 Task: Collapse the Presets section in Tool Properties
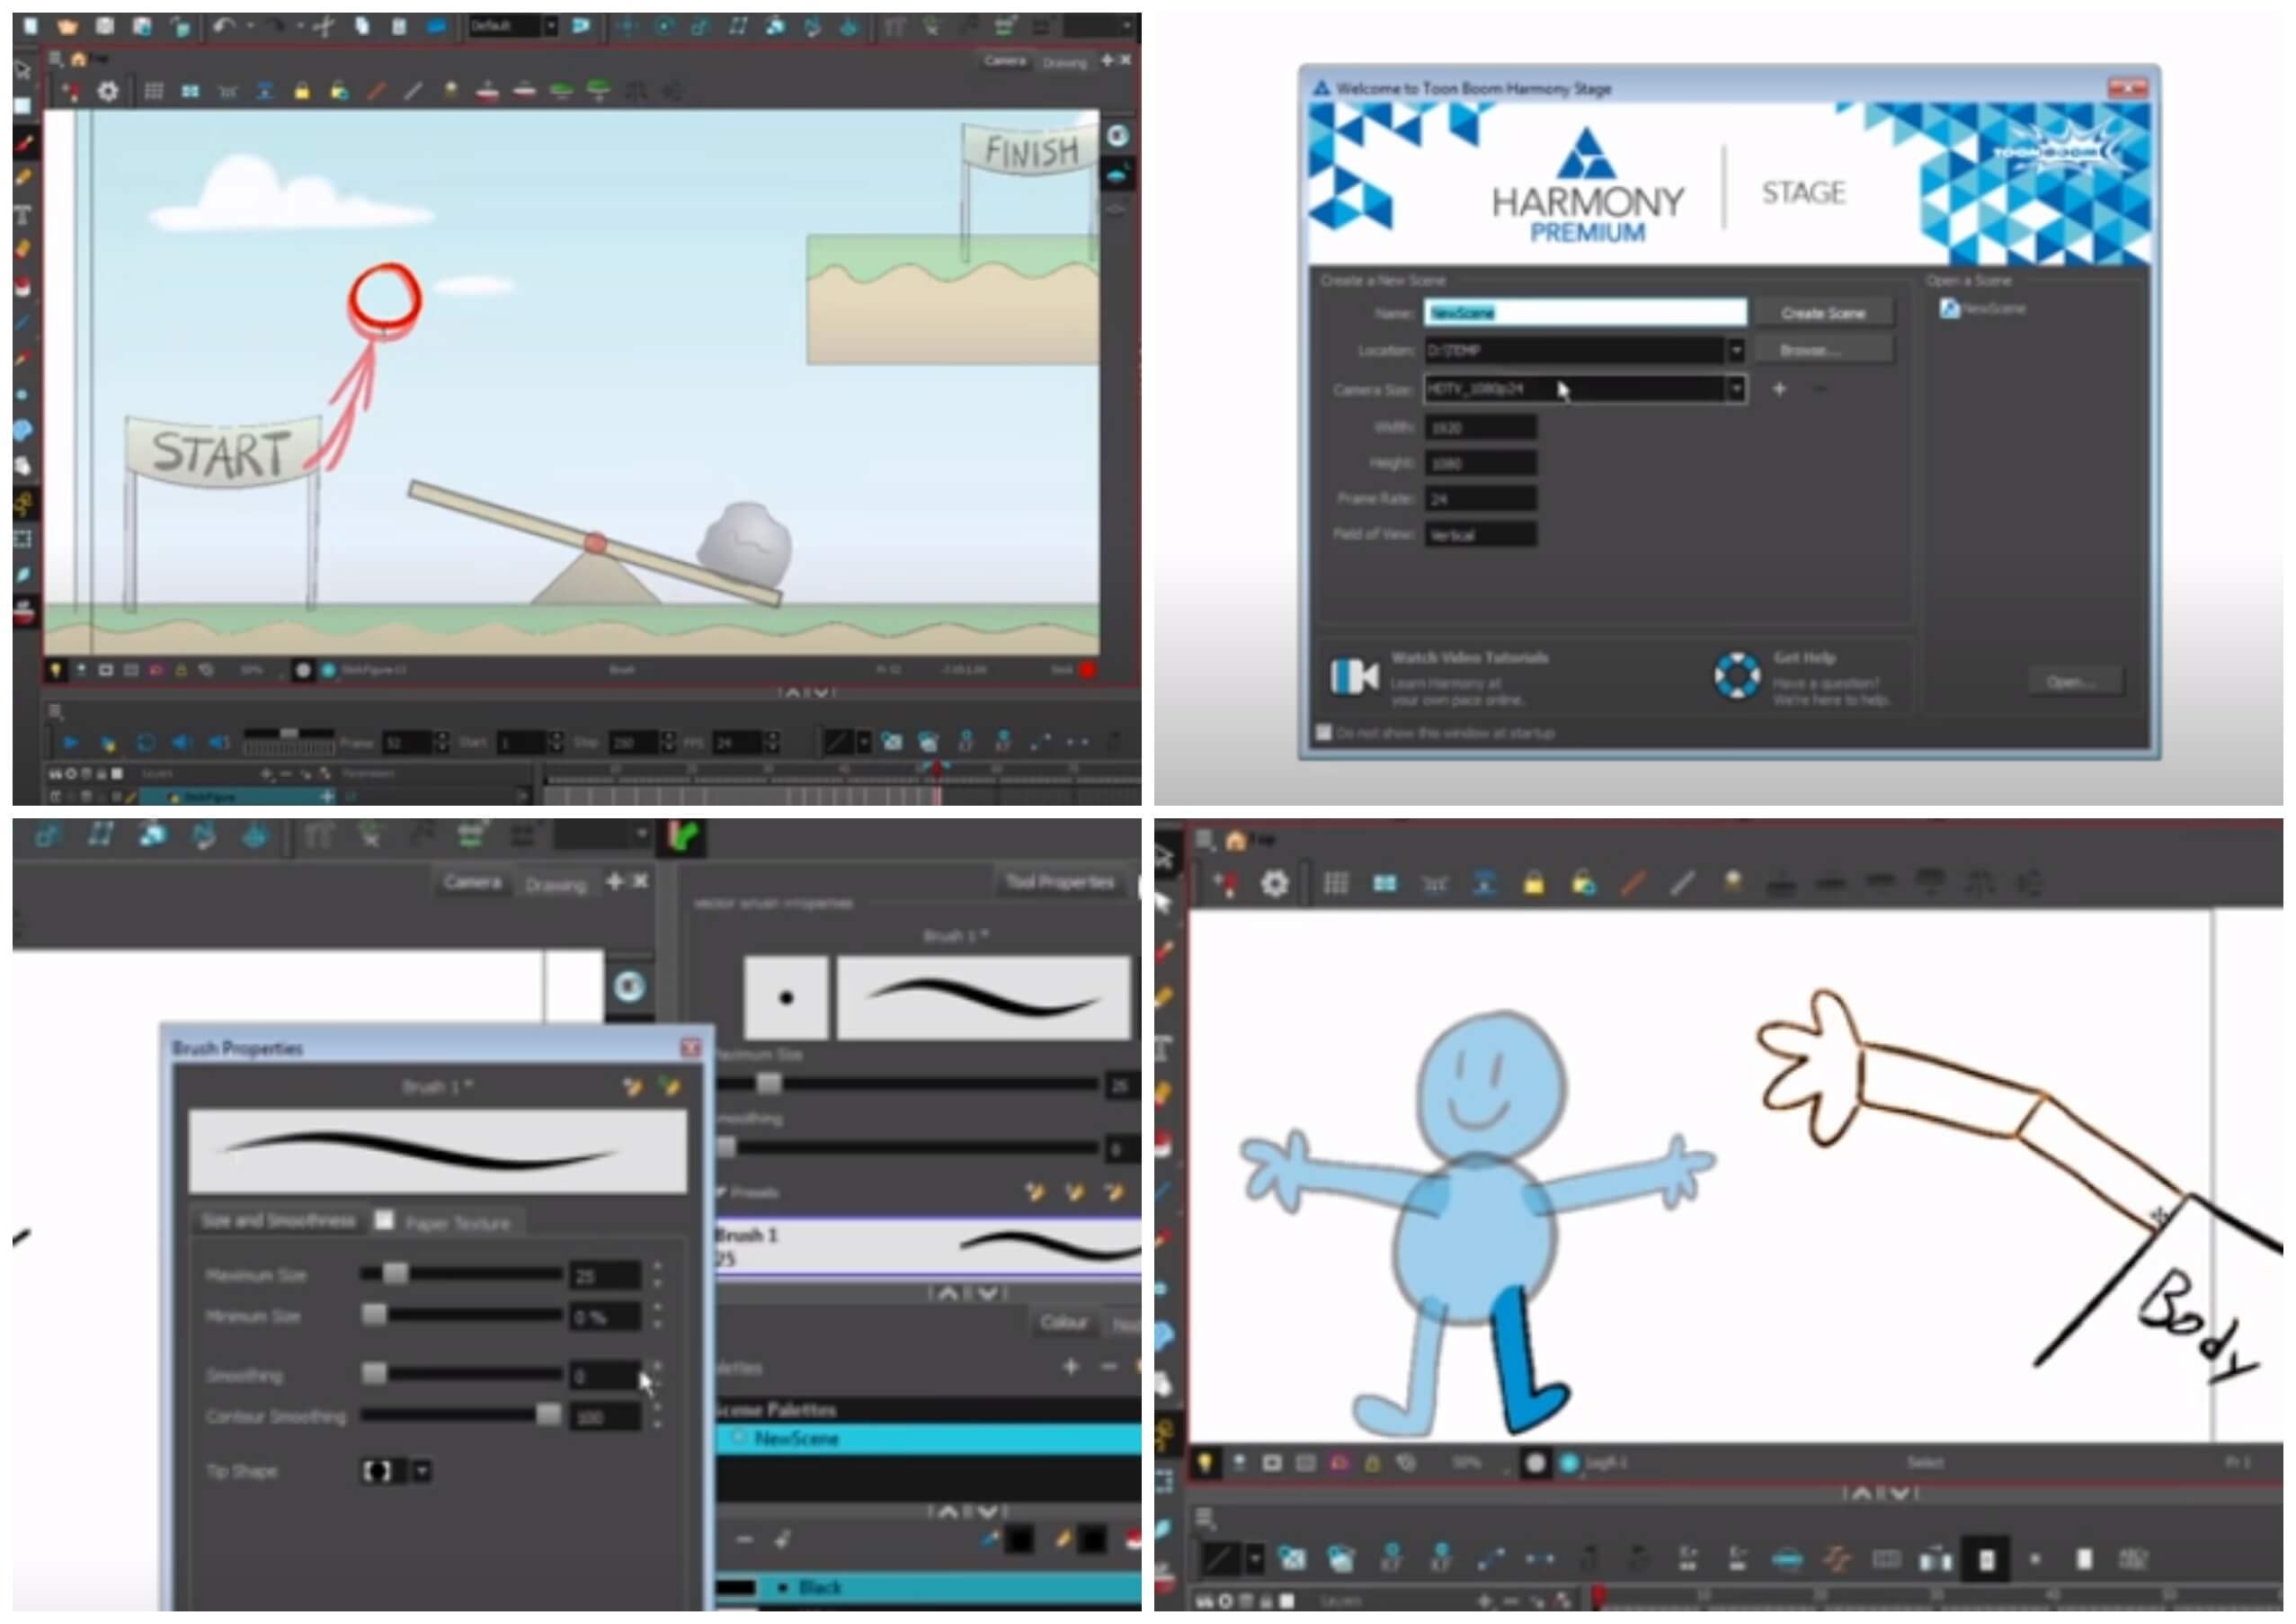tap(720, 1193)
